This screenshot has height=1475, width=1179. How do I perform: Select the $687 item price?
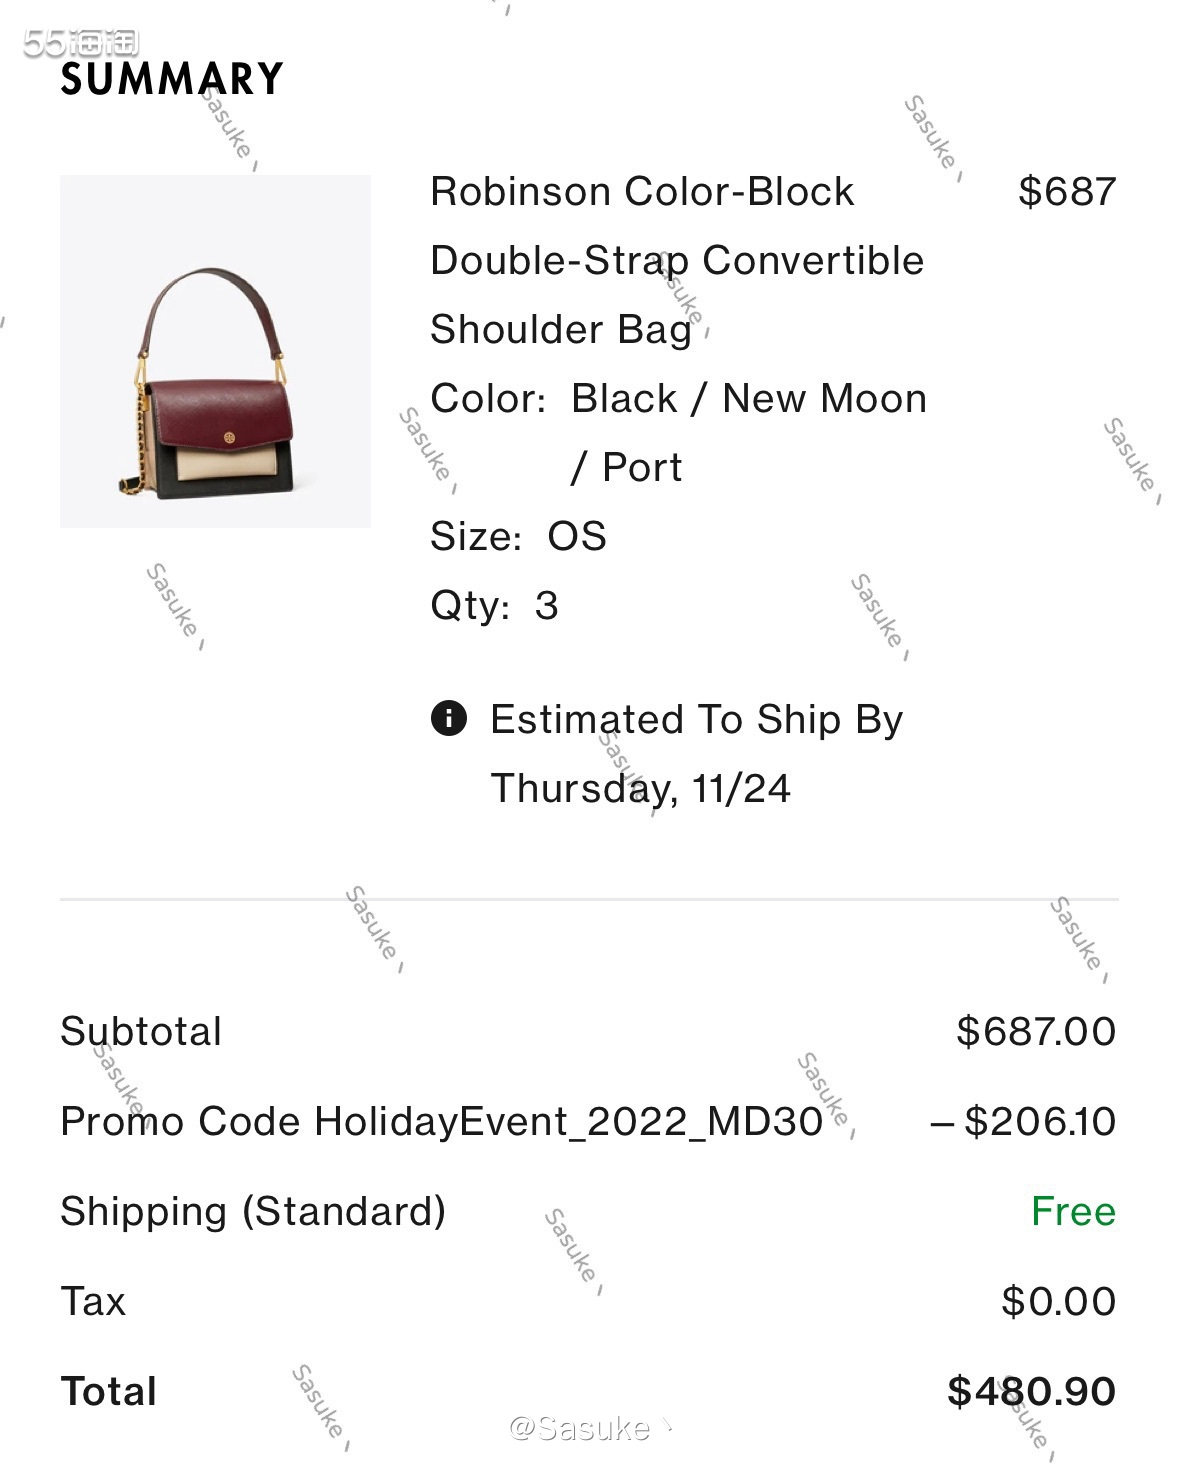click(1066, 191)
